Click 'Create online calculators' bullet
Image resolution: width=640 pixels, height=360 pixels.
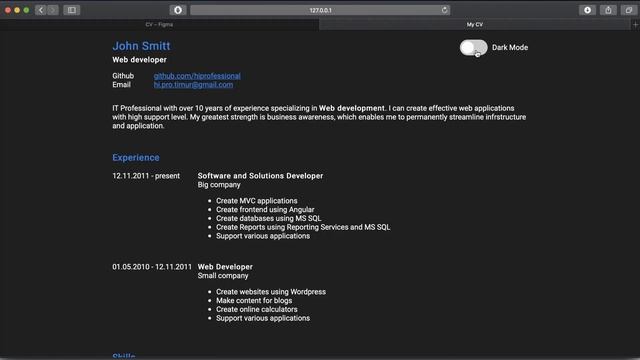click(x=257, y=309)
